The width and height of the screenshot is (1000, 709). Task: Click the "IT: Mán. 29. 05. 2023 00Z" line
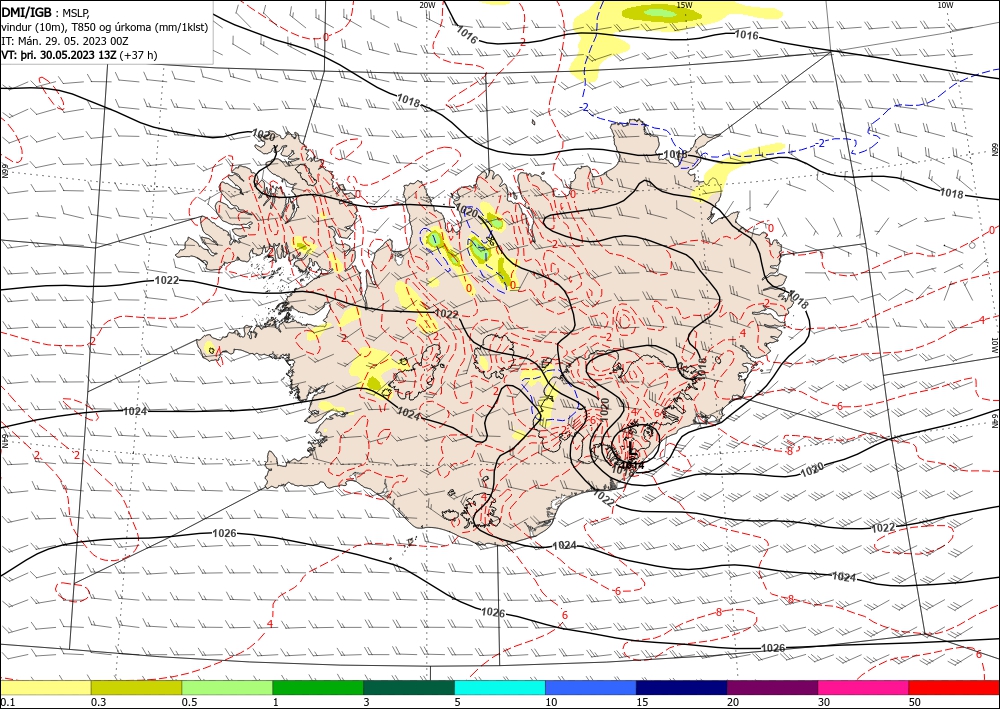click(65, 41)
